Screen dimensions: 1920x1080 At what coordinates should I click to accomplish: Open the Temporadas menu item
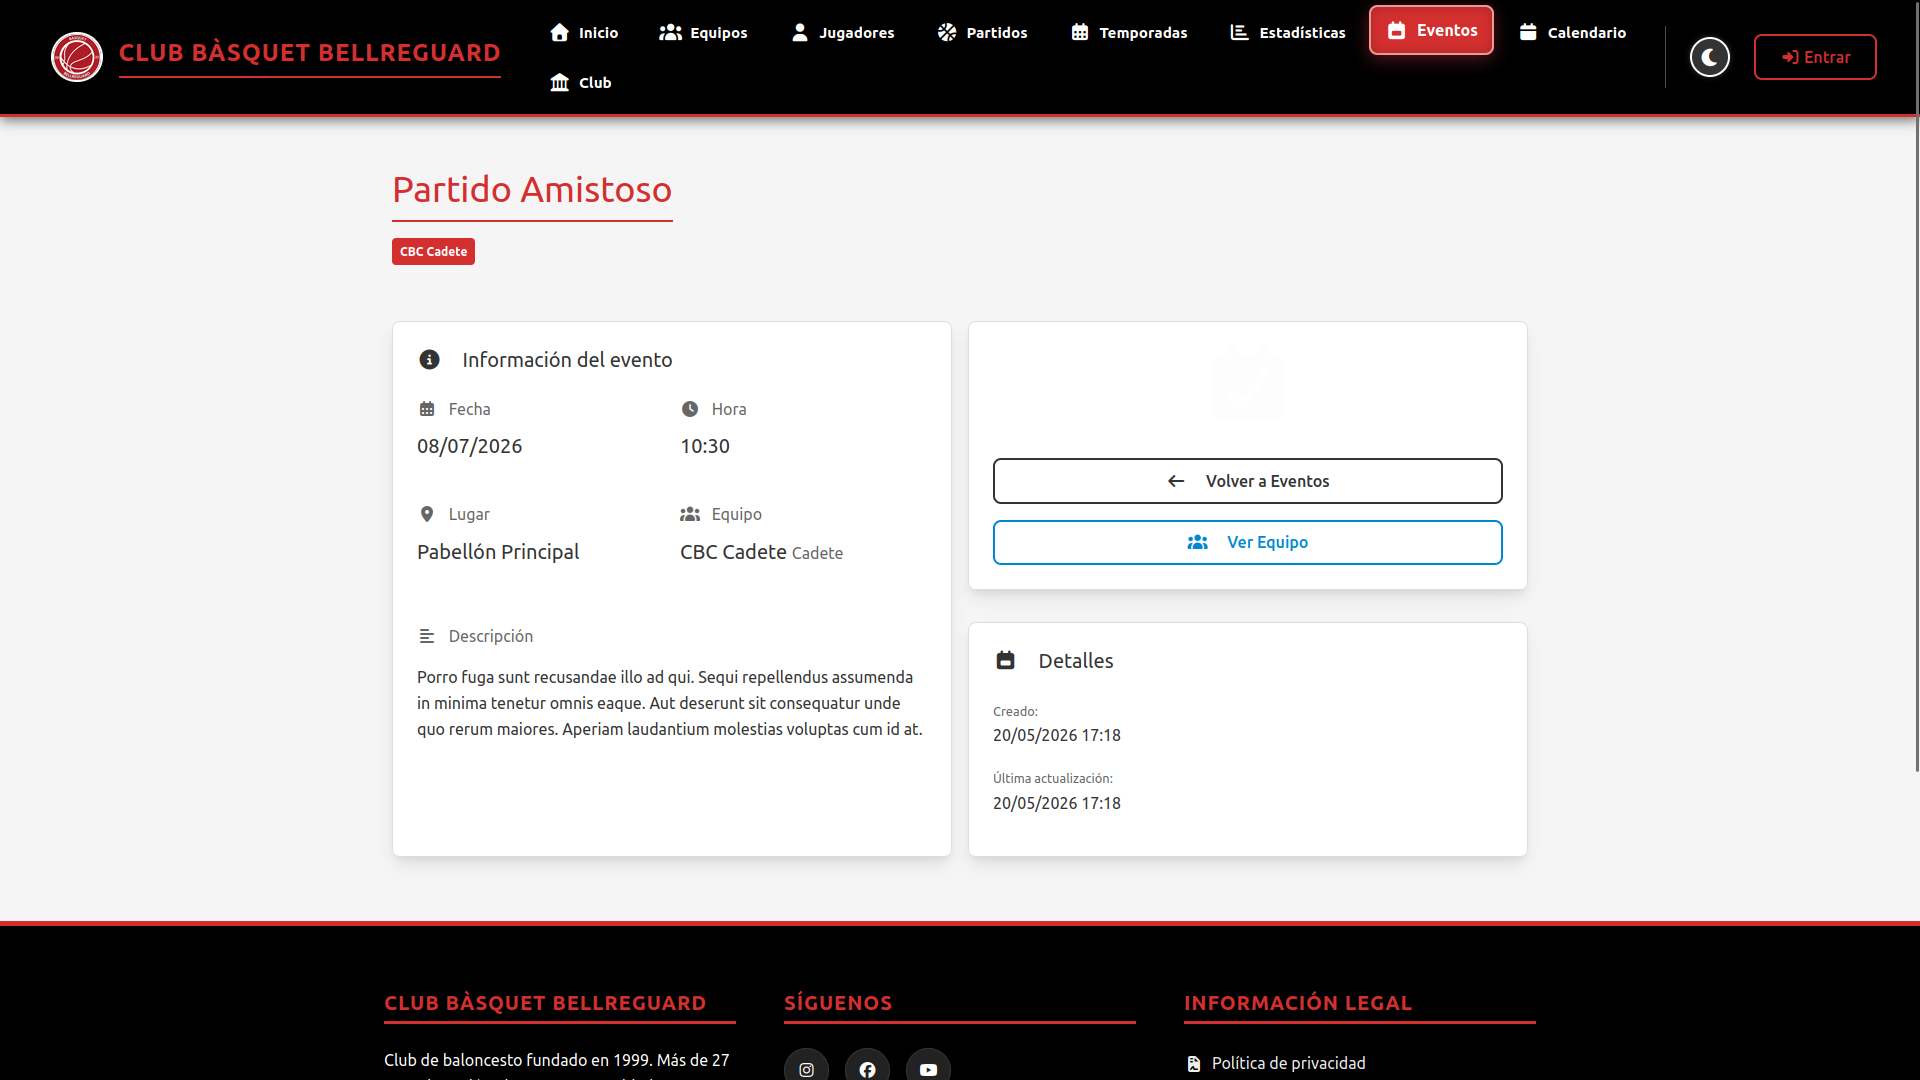tap(1129, 33)
